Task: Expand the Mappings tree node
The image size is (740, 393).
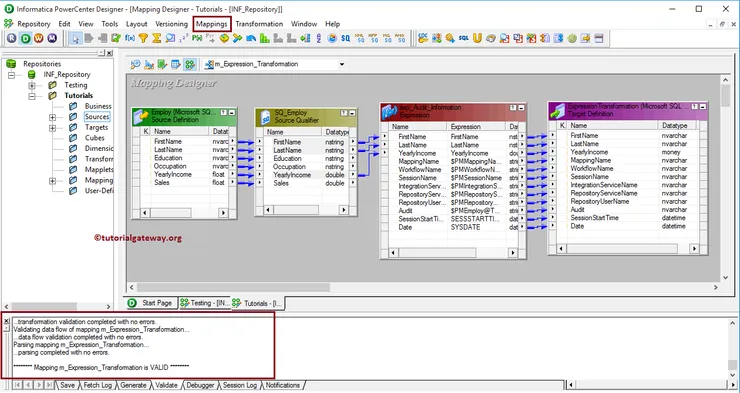Action: [52, 181]
